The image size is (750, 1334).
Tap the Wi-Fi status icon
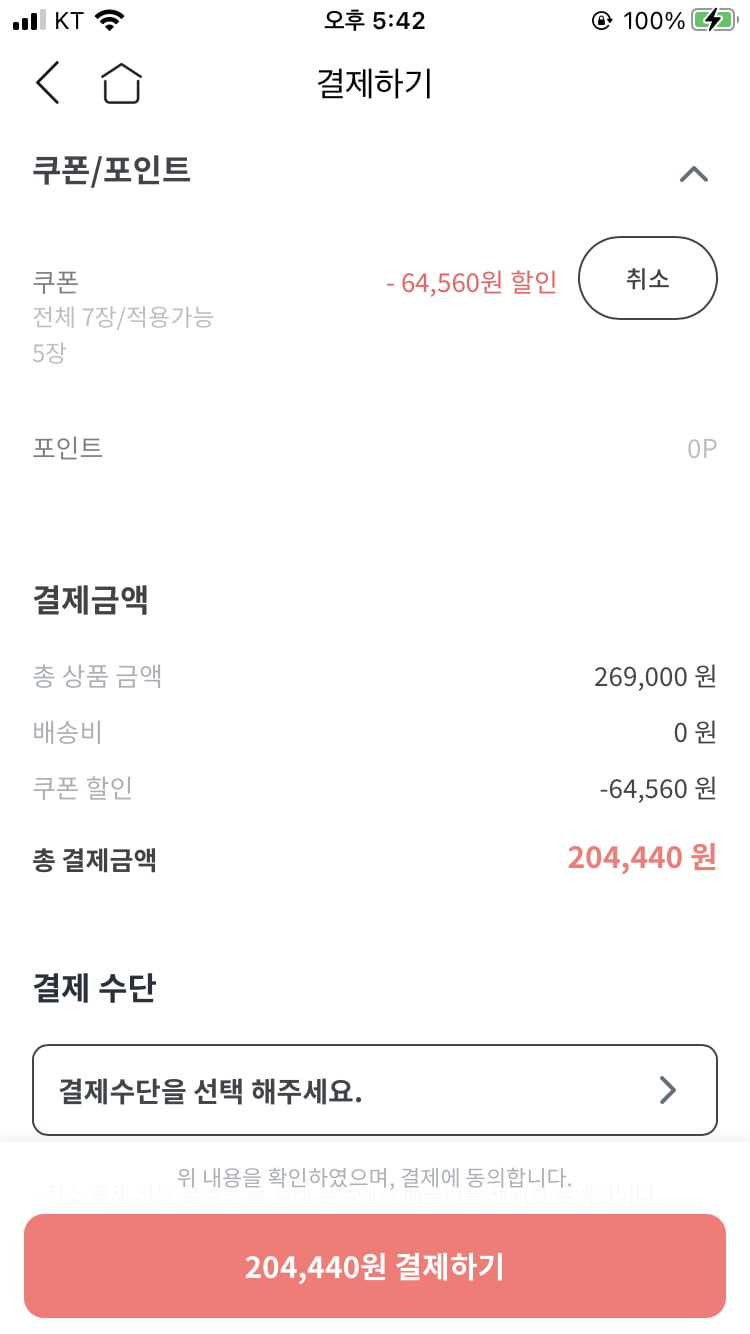[x=111, y=20]
